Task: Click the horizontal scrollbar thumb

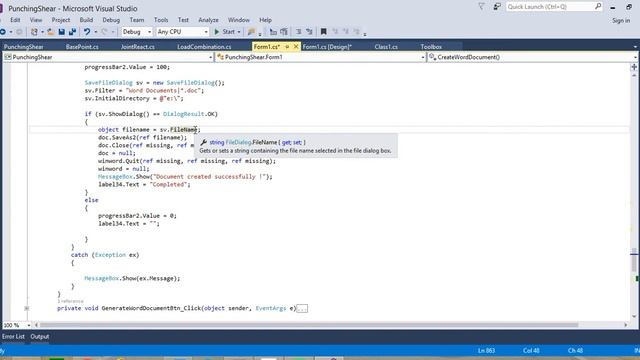Action: pyautogui.click(x=309, y=325)
